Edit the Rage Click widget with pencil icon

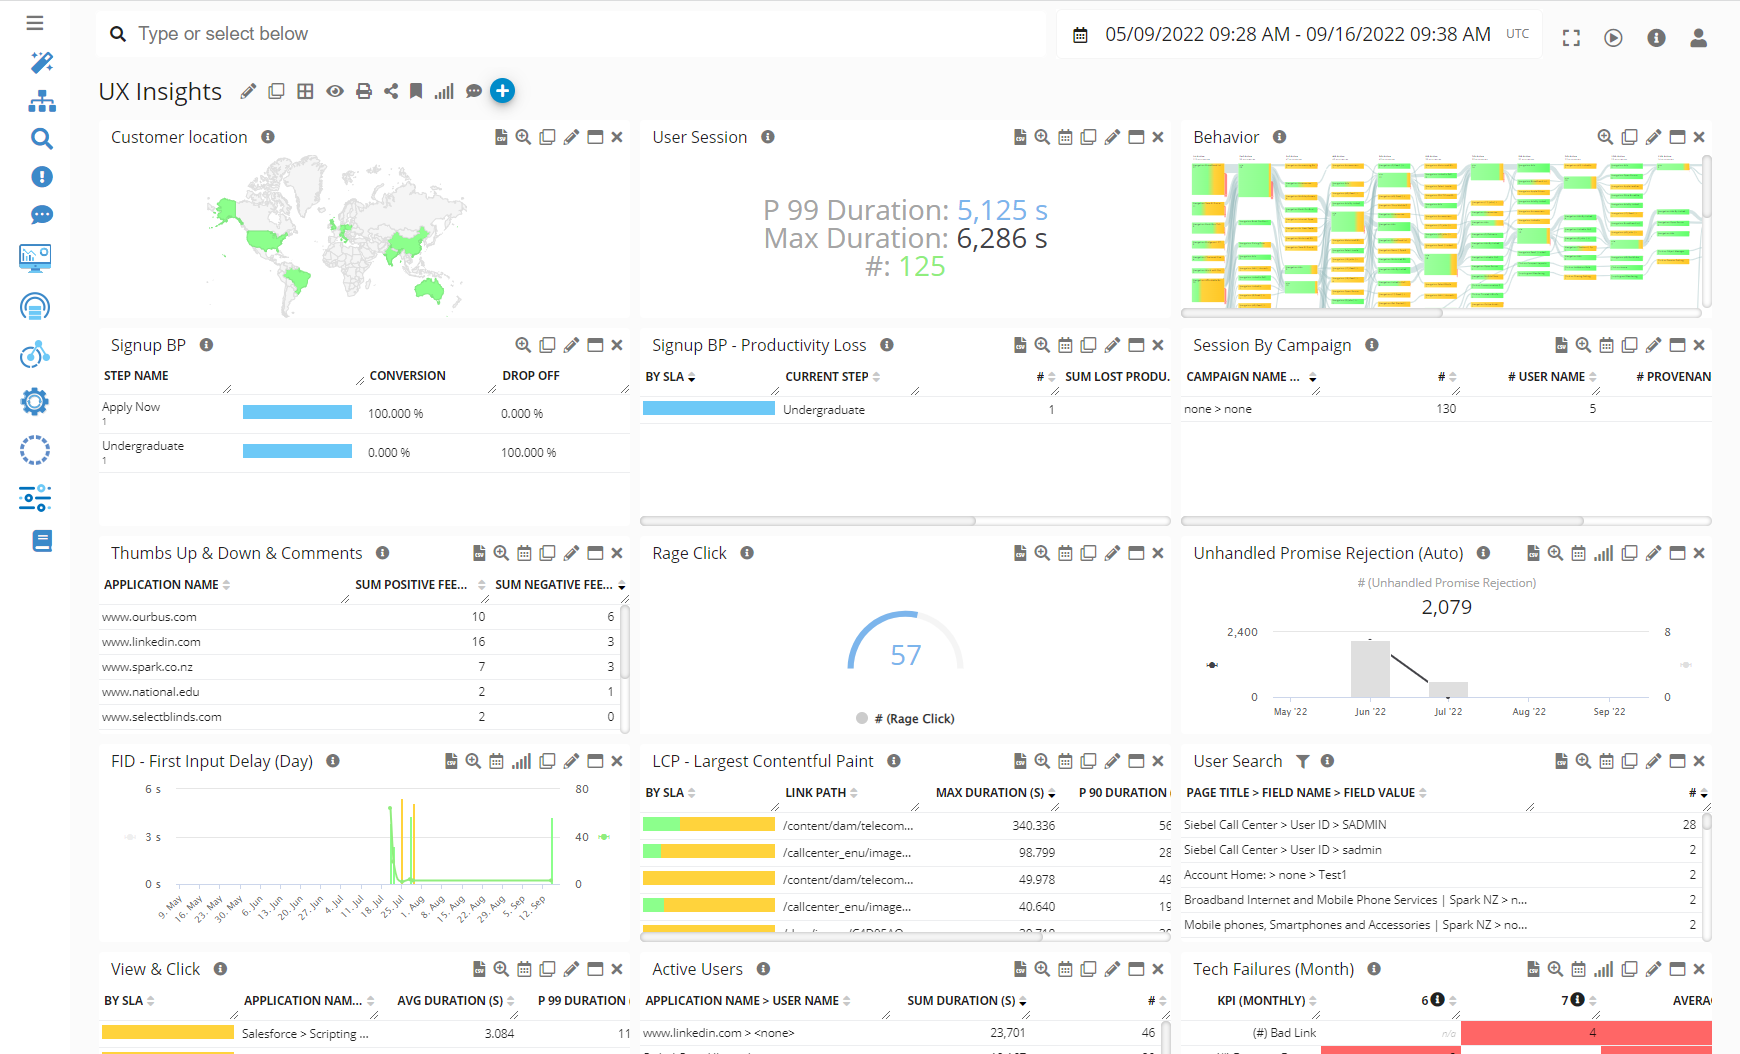[1112, 553]
